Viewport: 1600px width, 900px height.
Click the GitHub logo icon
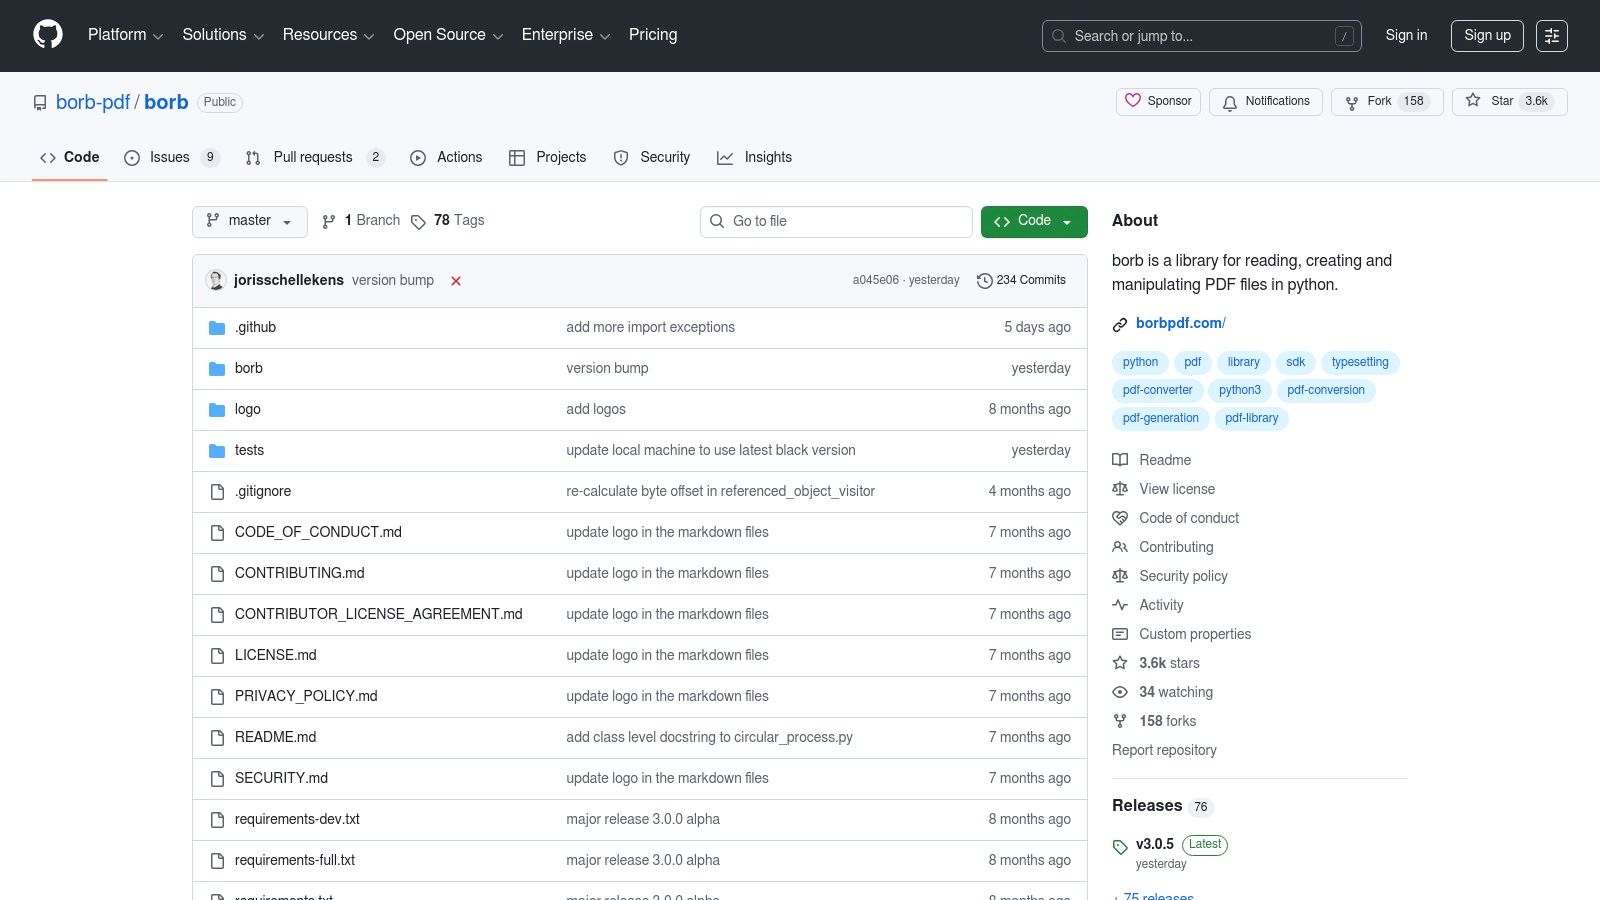click(x=47, y=35)
